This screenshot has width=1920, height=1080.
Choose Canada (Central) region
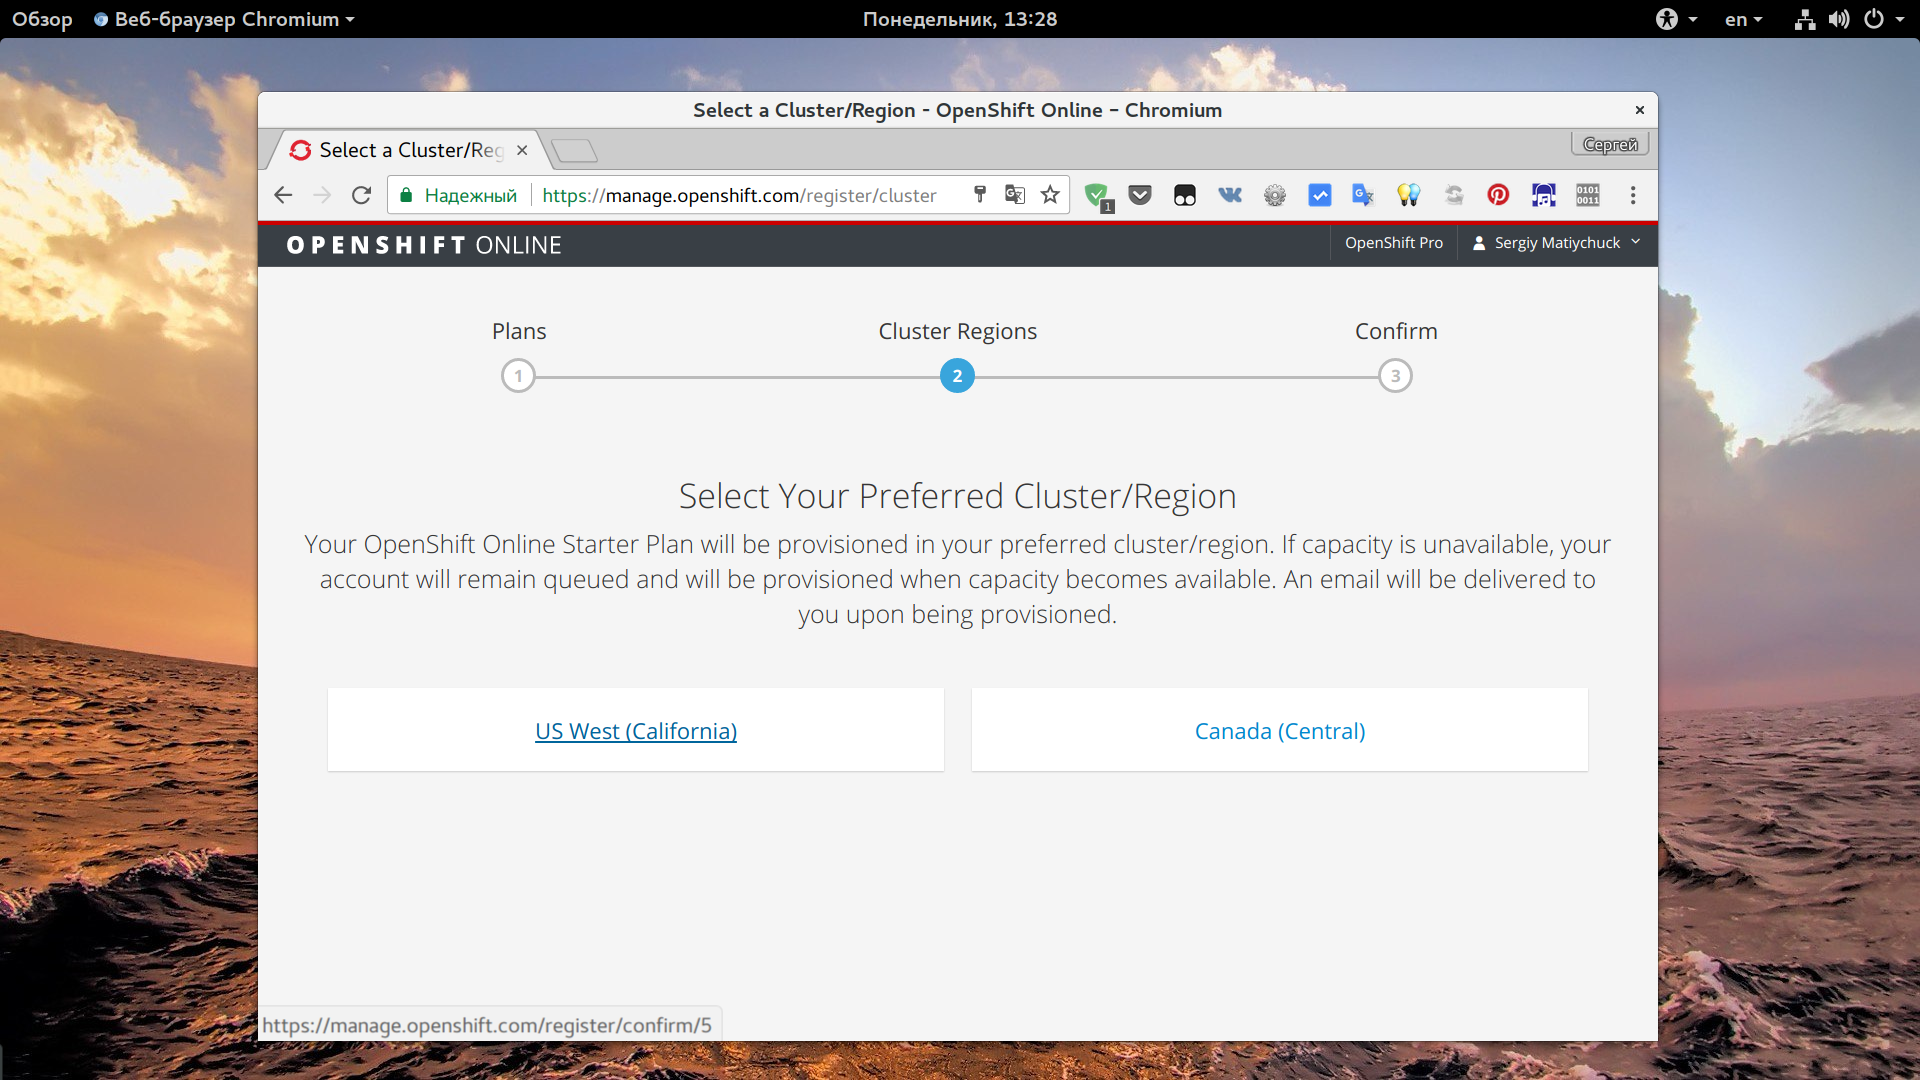click(1279, 731)
